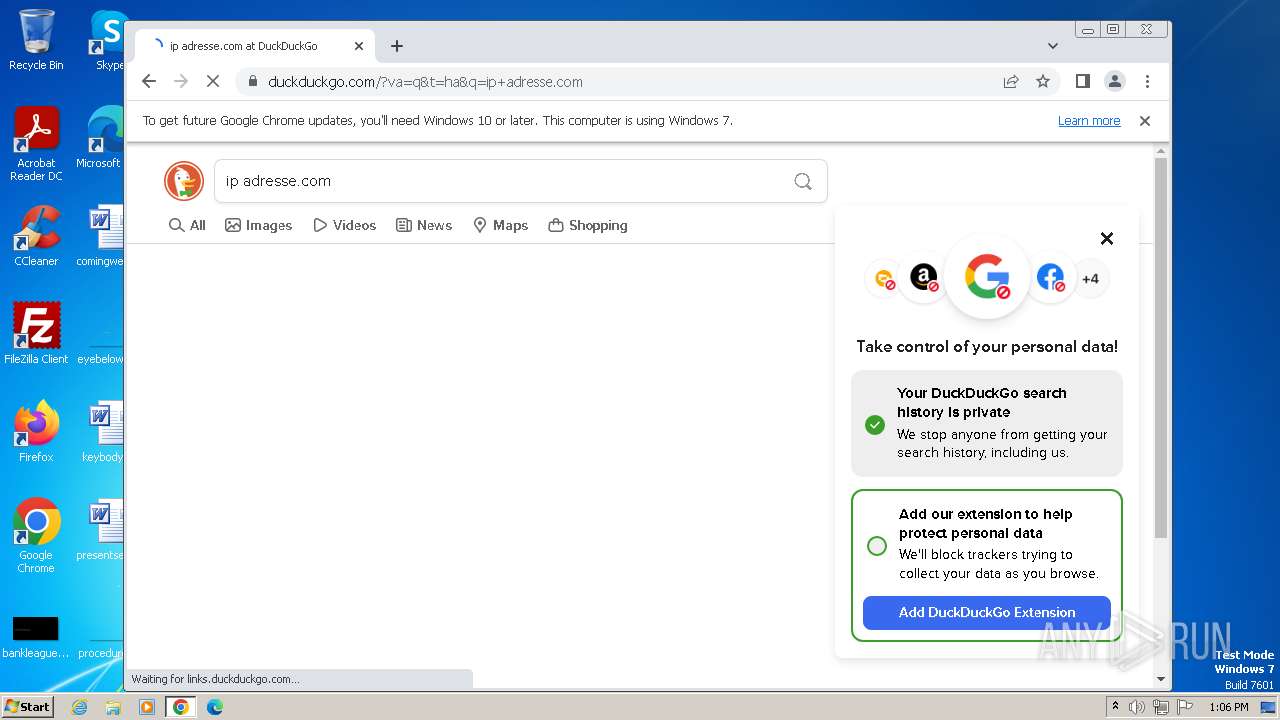Image resolution: width=1280 pixels, height=720 pixels.
Task: View site info padlock icon
Action: (x=252, y=82)
